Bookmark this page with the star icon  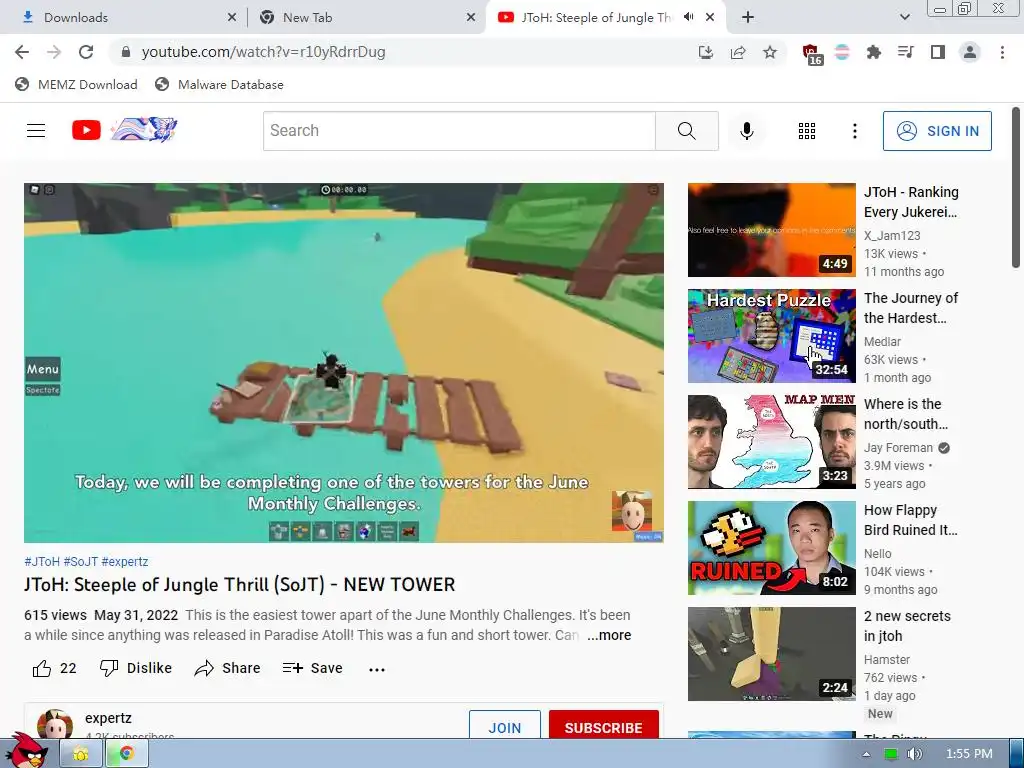pos(770,52)
